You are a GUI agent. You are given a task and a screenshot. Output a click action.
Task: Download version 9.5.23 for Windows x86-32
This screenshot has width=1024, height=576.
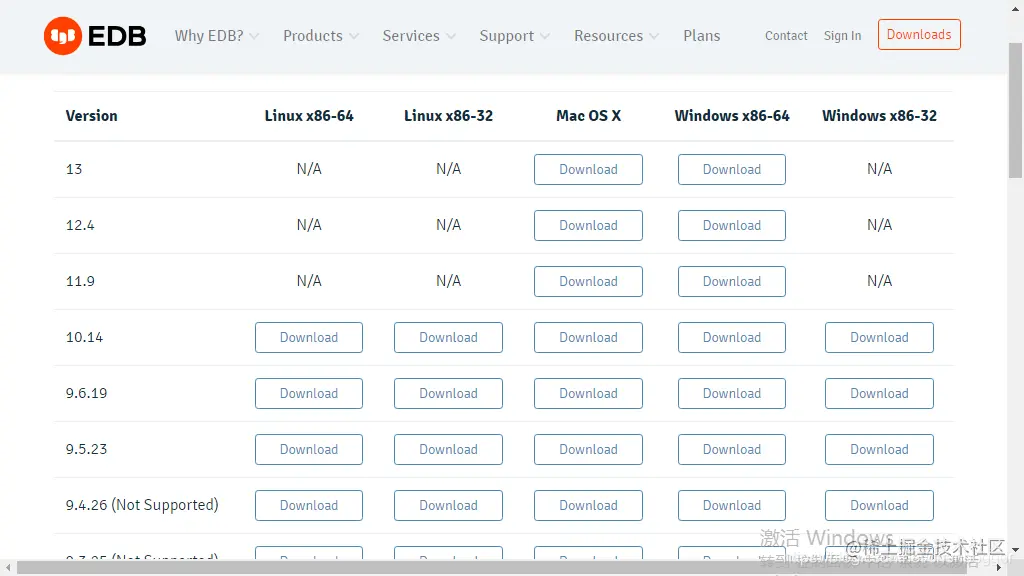(879, 450)
